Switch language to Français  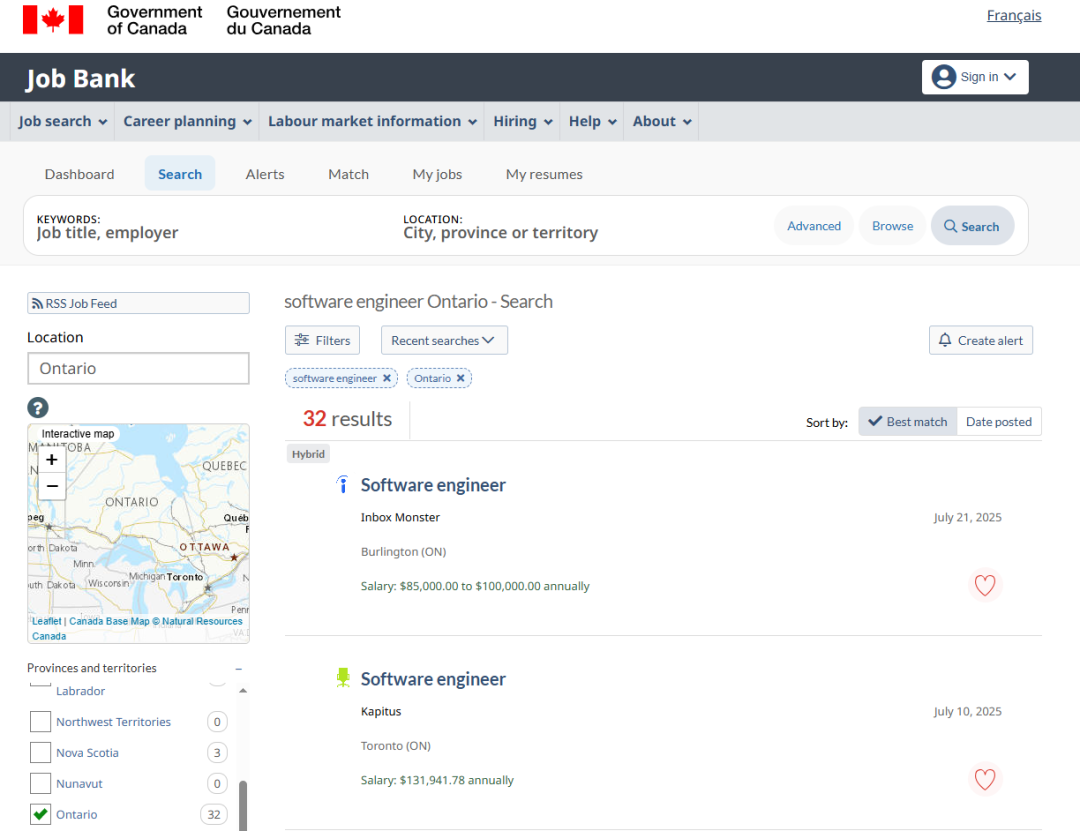click(x=1014, y=15)
